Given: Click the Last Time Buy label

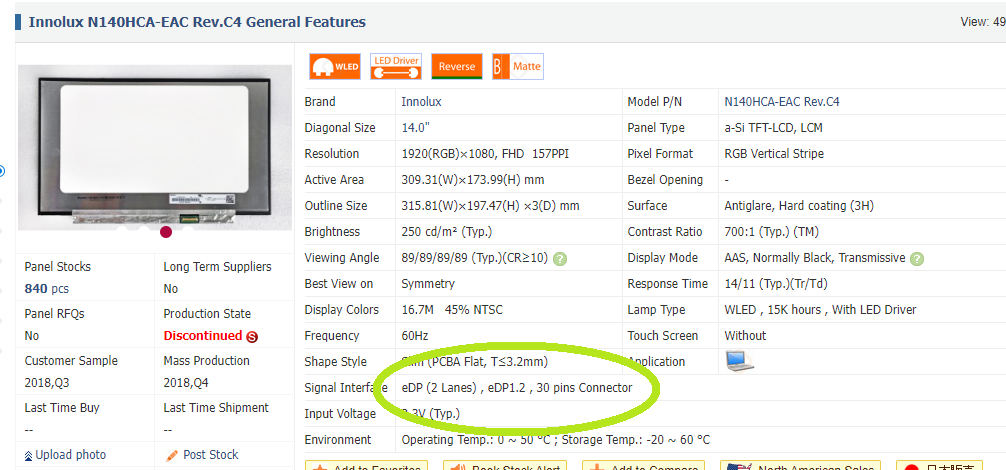Looking at the screenshot, I should [62, 408].
